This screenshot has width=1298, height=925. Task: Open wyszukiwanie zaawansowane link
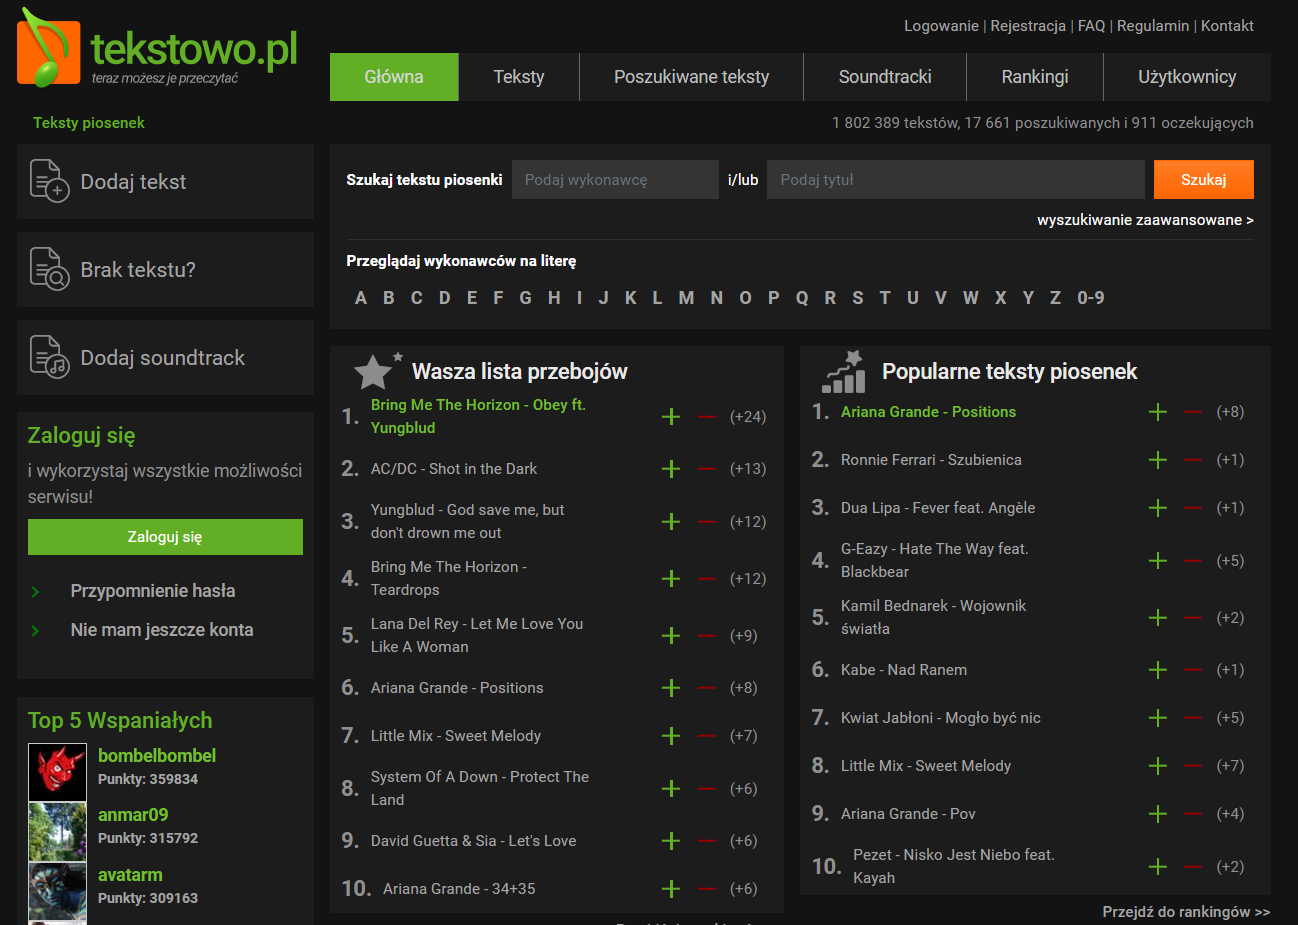click(1145, 220)
